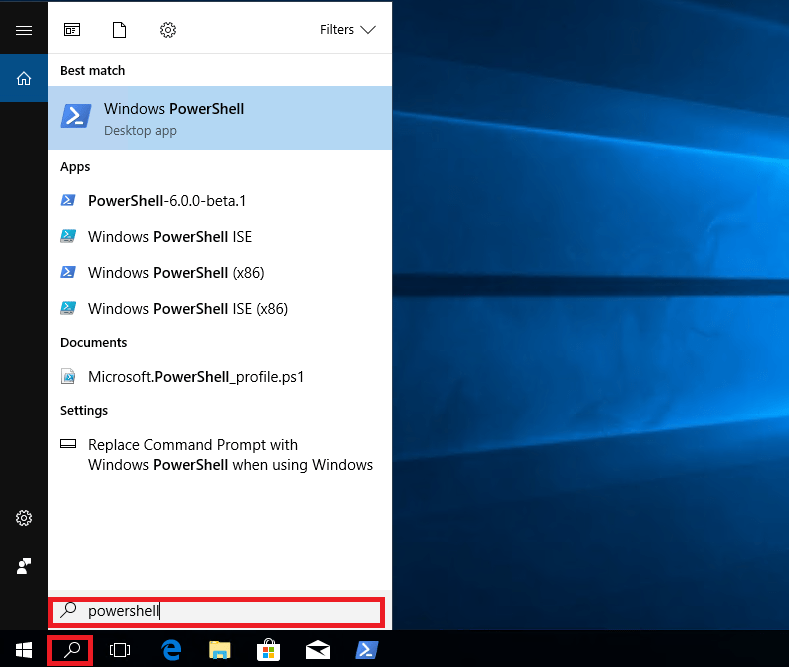Expand the Filters dropdown

point(347,30)
